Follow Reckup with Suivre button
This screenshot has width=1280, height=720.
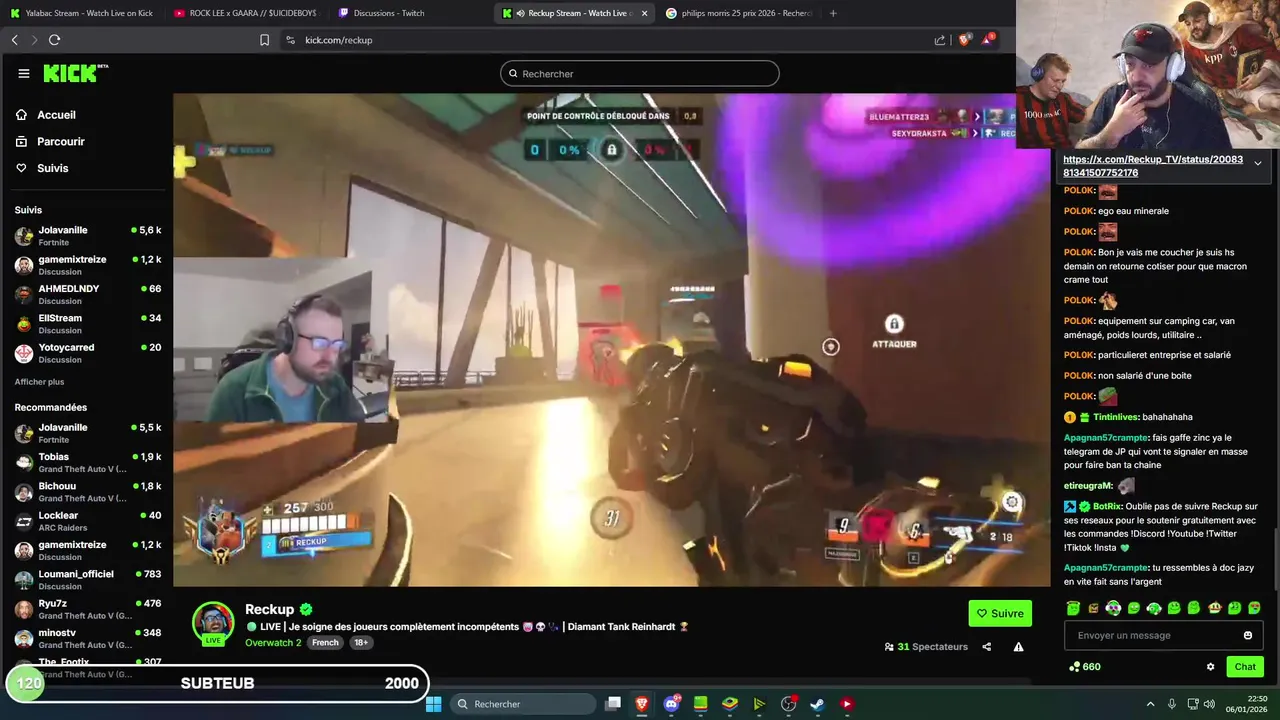click(x=1000, y=613)
